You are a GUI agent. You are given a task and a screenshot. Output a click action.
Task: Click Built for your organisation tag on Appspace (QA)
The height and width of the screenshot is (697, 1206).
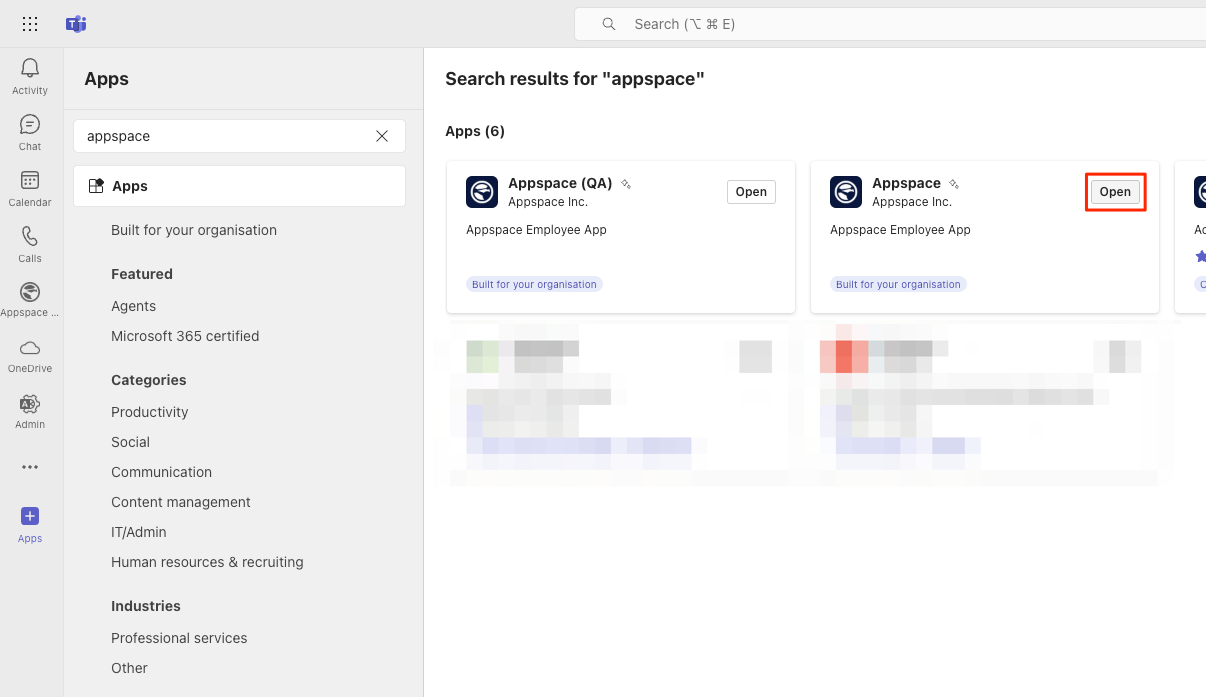click(x=534, y=284)
